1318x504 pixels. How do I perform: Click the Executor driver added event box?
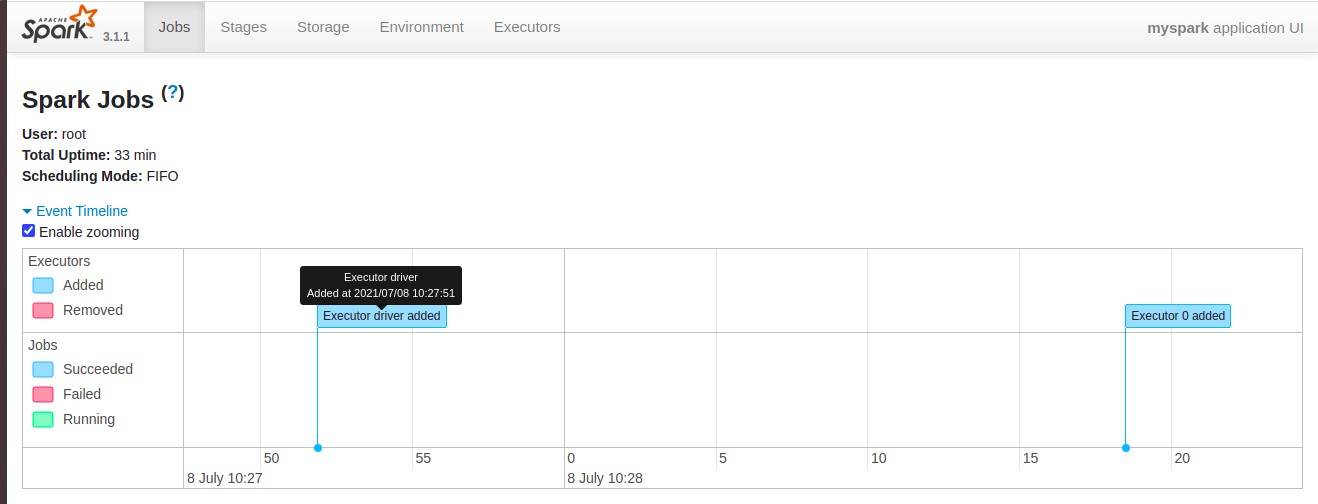click(382, 316)
